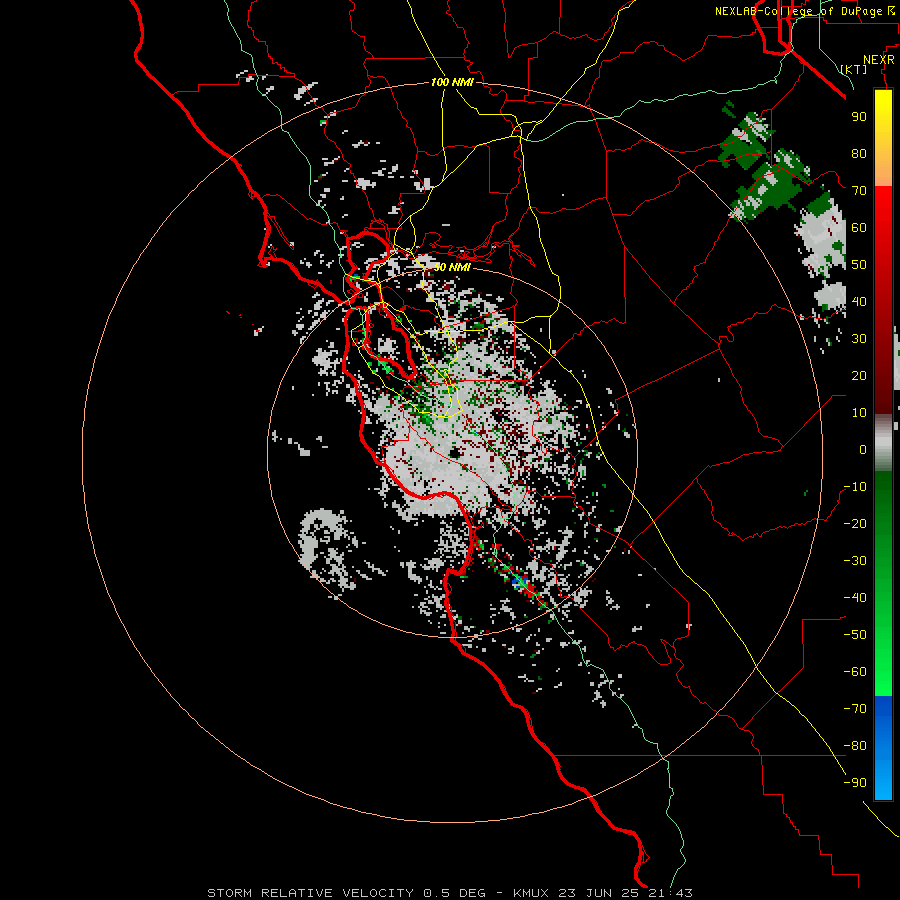Click the 50 value on the velocity scale
900x900 pixels.
[x=859, y=265]
